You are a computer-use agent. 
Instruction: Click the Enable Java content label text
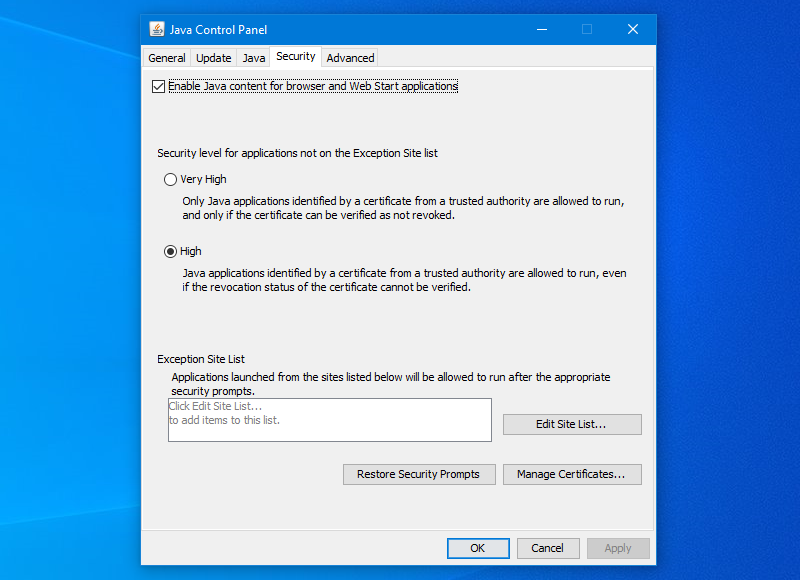[313, 86]
